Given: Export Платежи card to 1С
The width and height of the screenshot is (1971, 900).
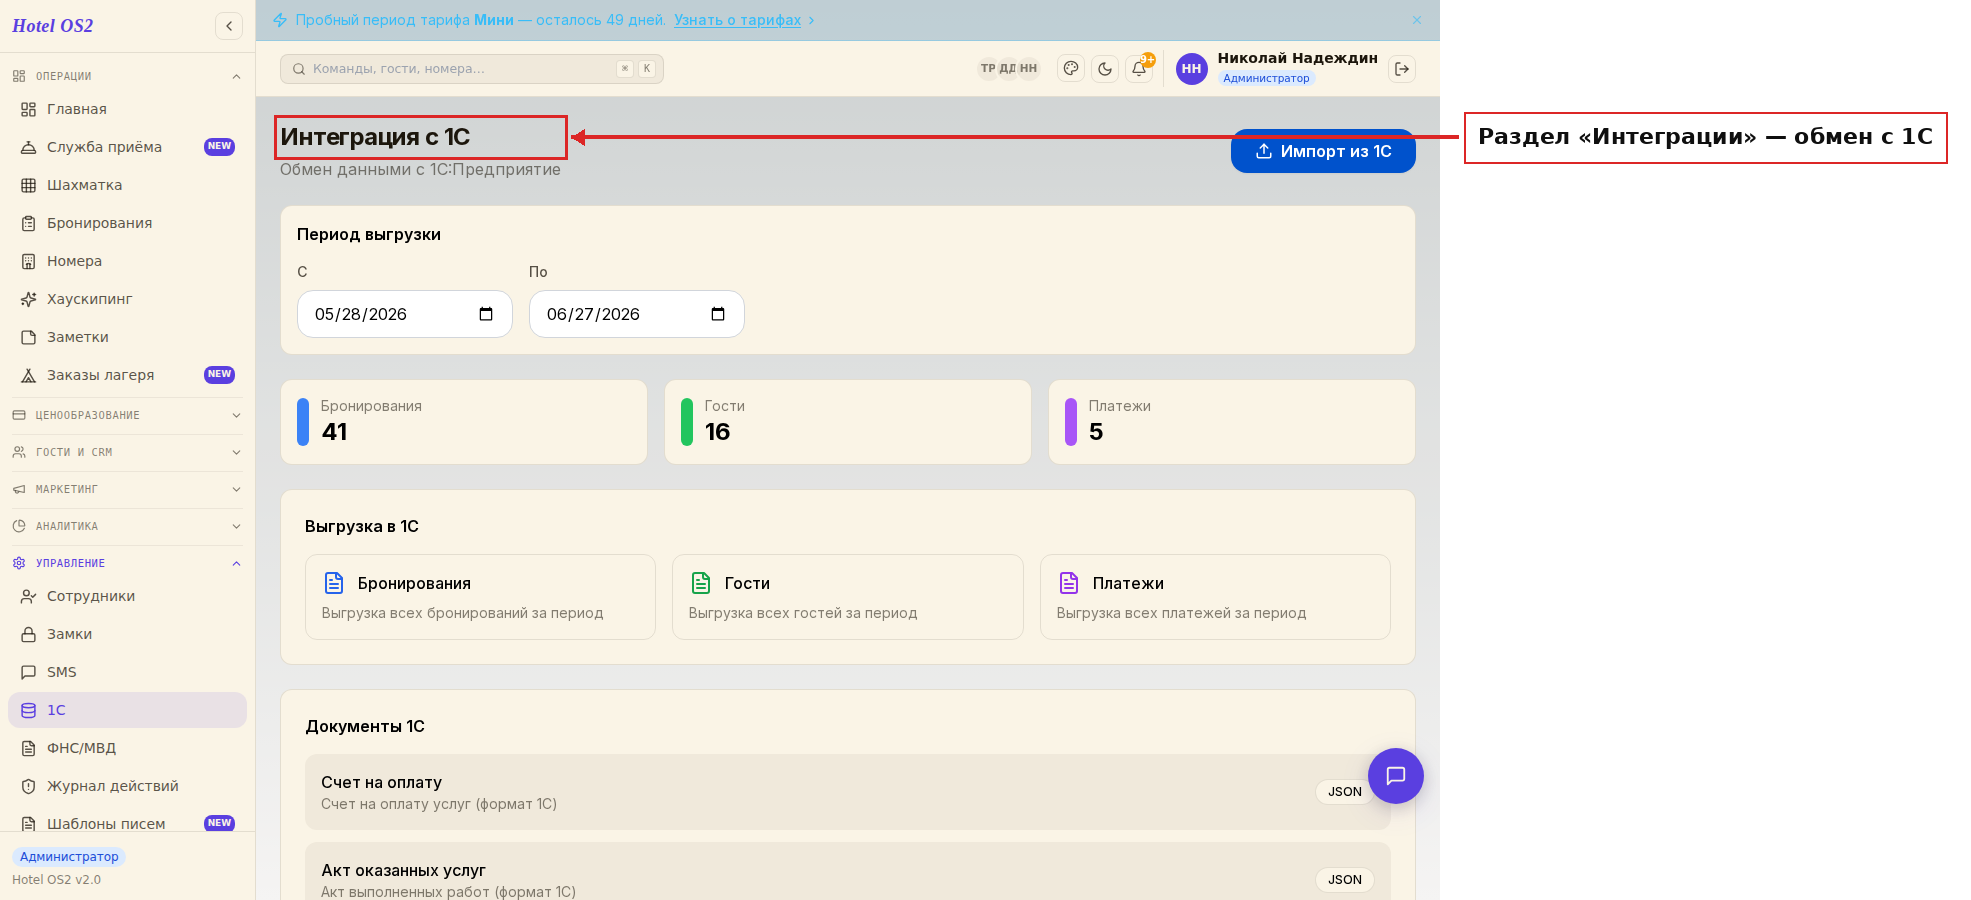Looking at the screenshot, I should coord(1215,597).
